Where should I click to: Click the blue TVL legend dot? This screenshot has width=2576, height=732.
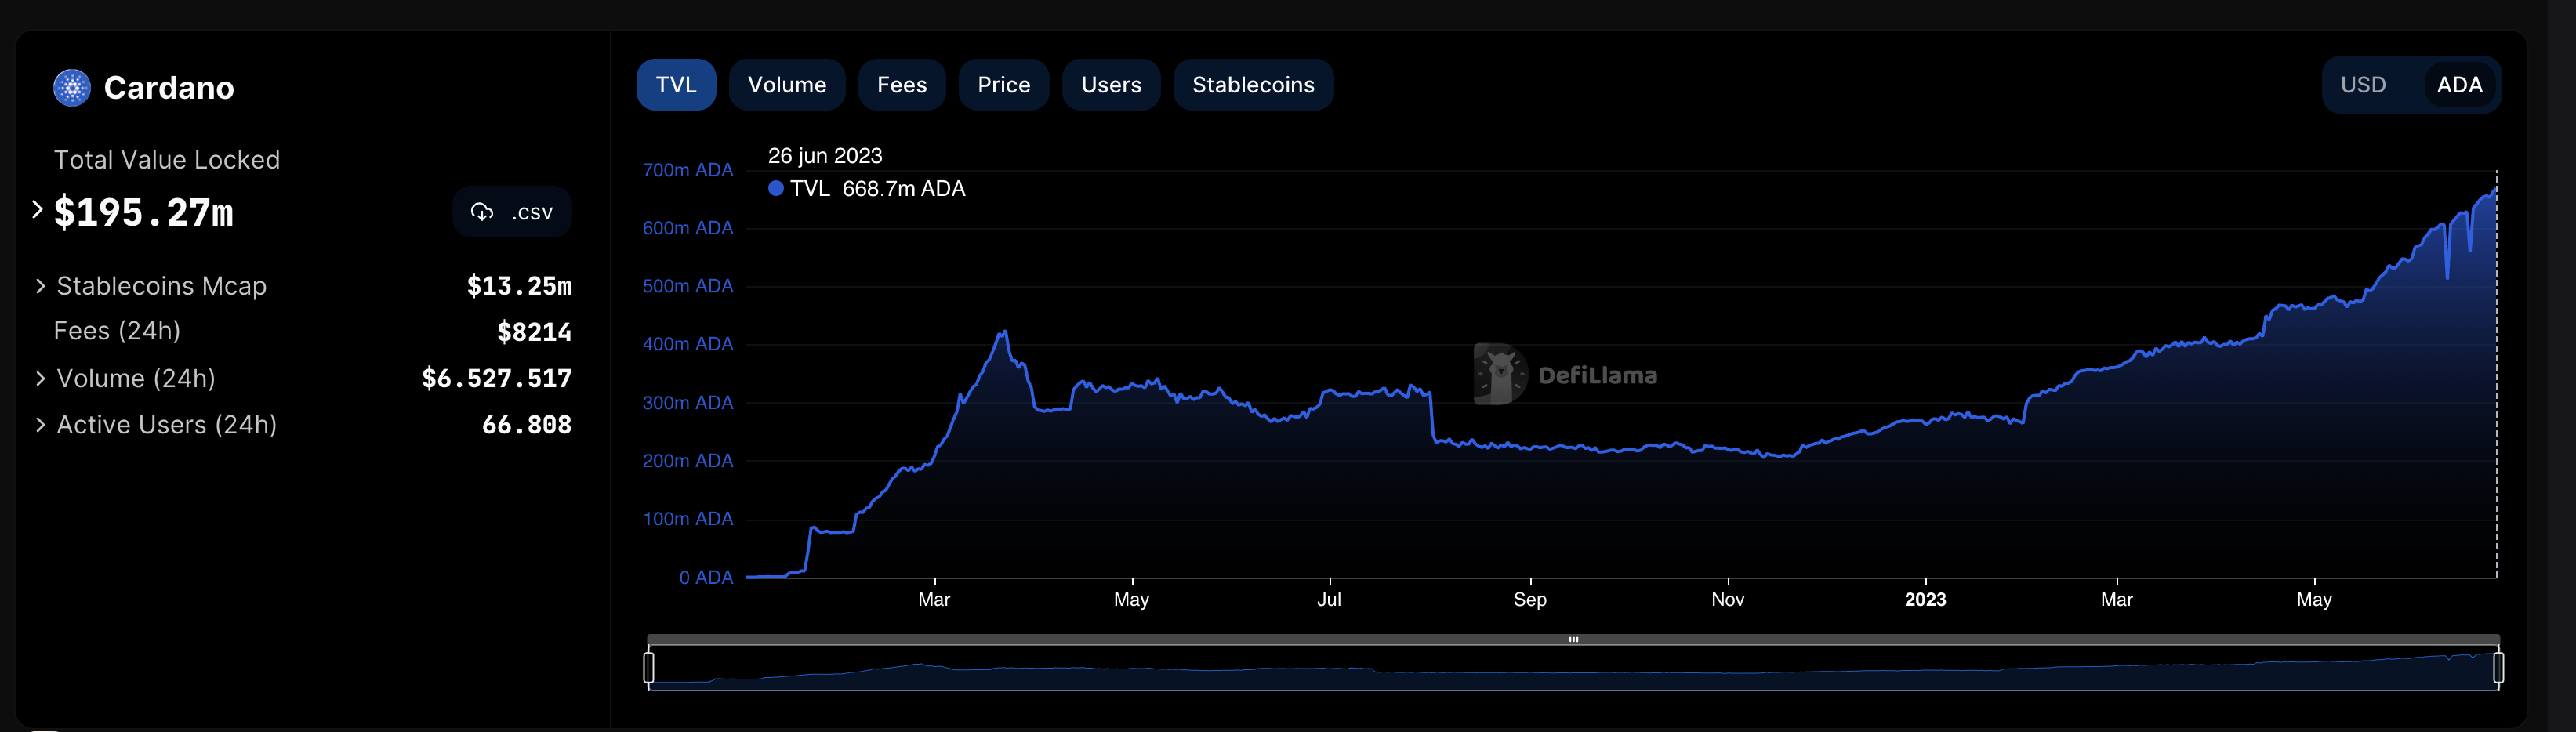[775, 189]
